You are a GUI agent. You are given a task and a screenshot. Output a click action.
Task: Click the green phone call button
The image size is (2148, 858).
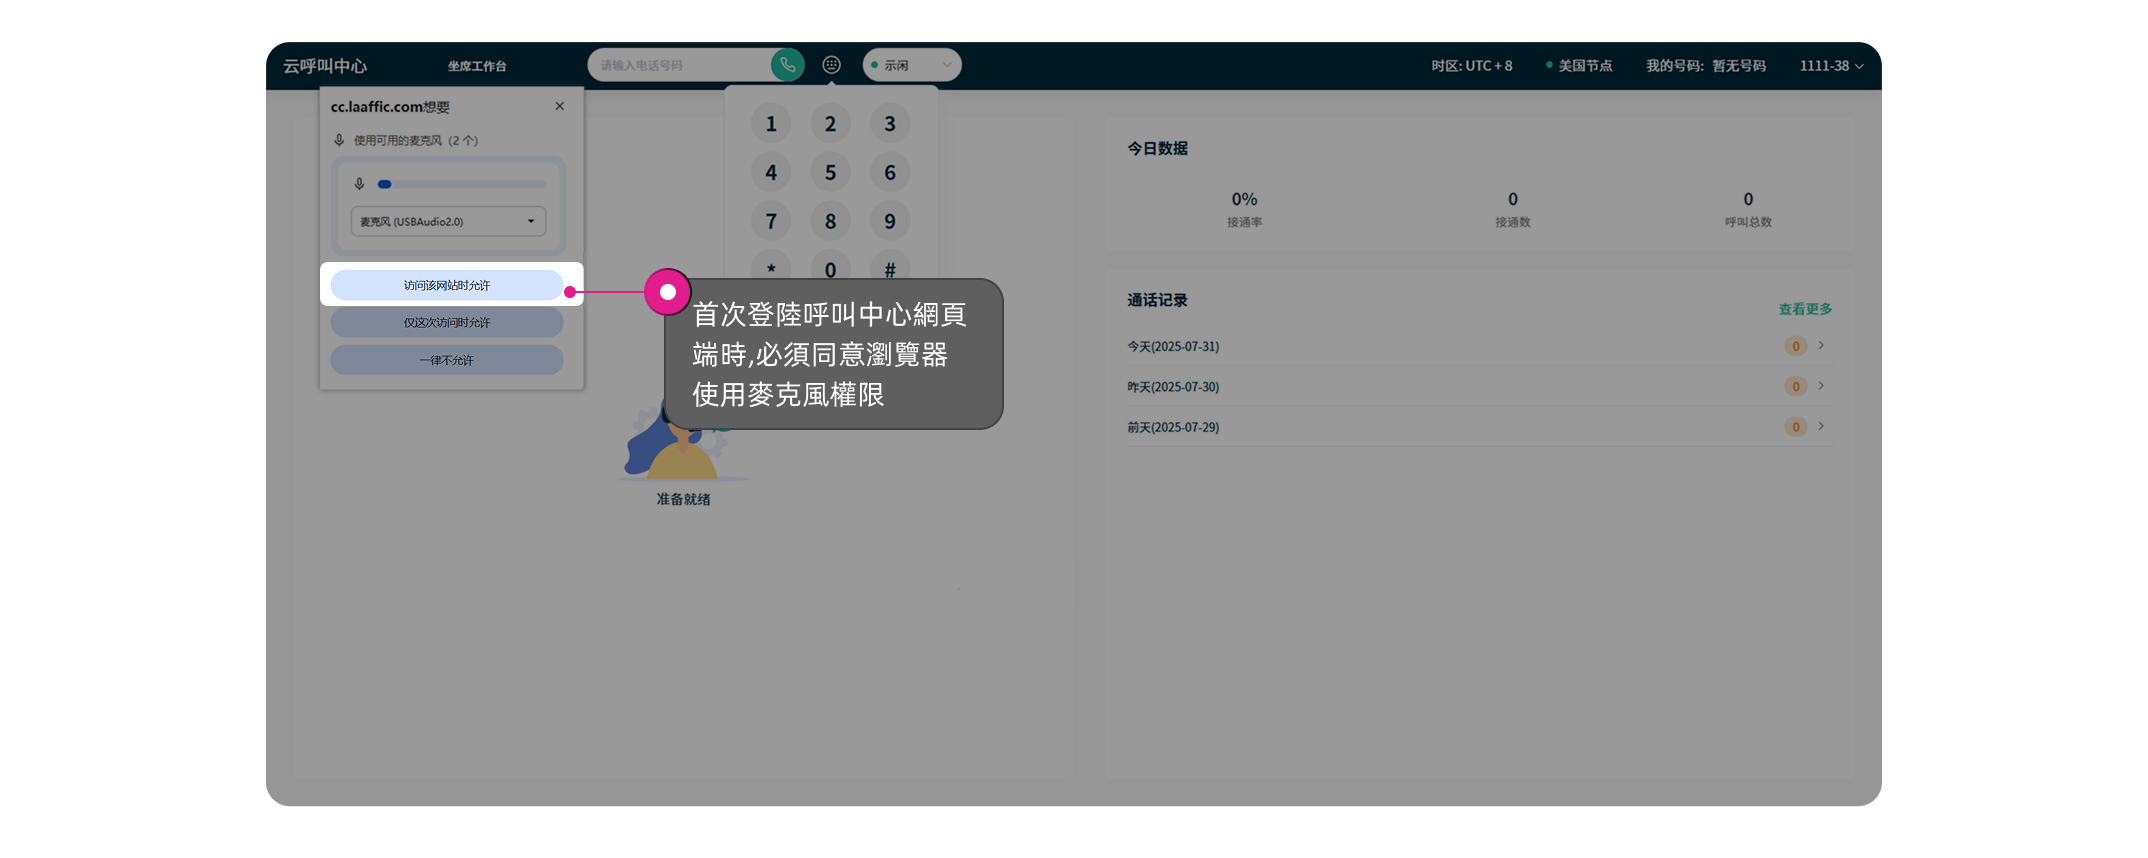tap(787, 65)
